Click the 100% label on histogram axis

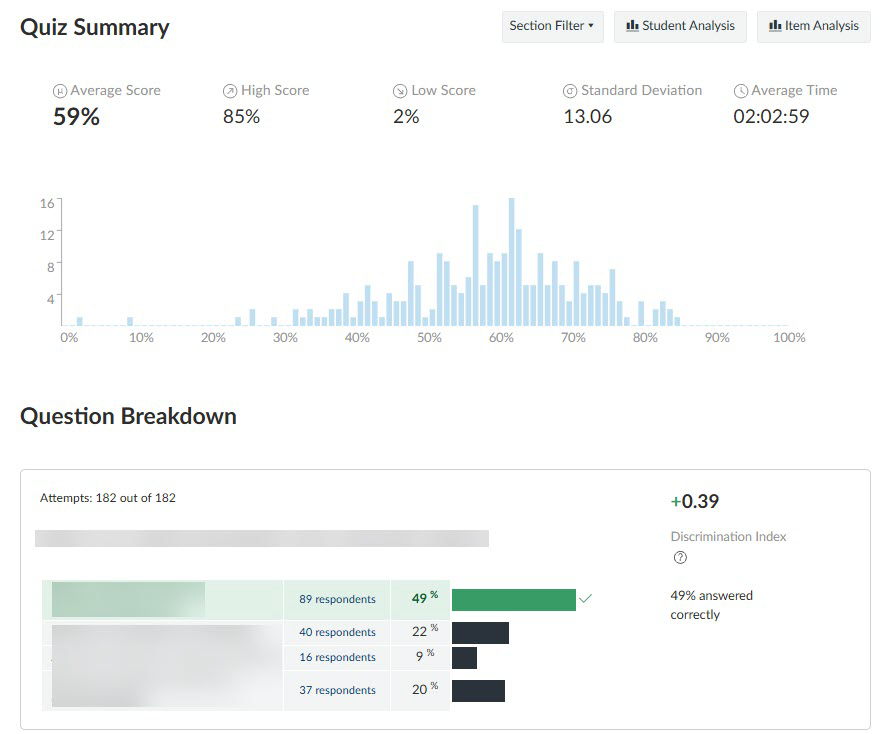789,338
